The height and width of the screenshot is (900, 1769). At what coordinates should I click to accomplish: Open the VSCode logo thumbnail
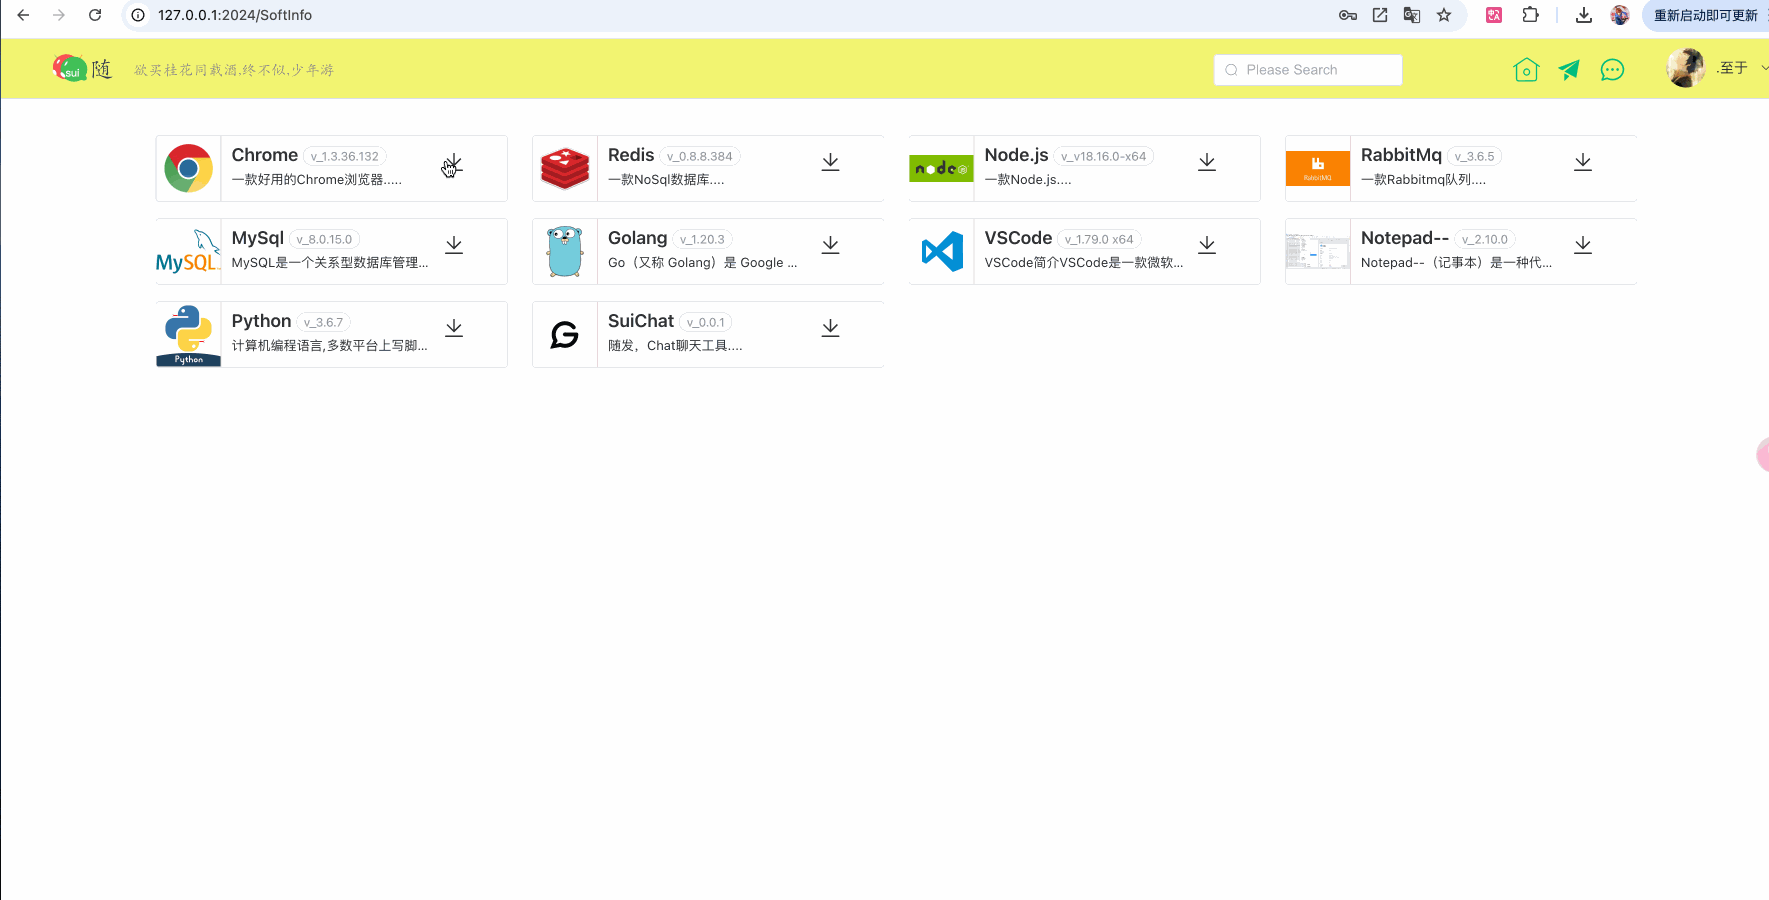[x=941, y=251]
